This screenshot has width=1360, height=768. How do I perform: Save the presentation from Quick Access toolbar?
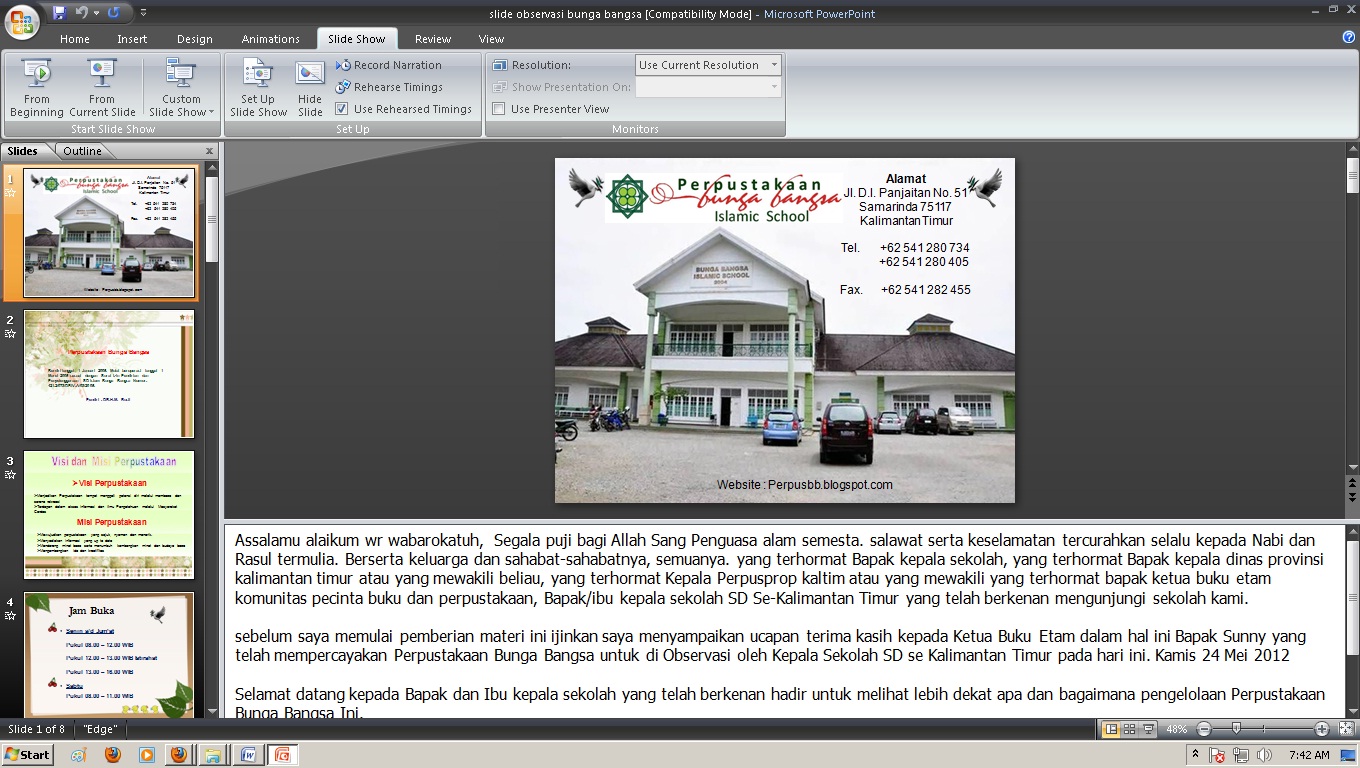pos(59,13)
